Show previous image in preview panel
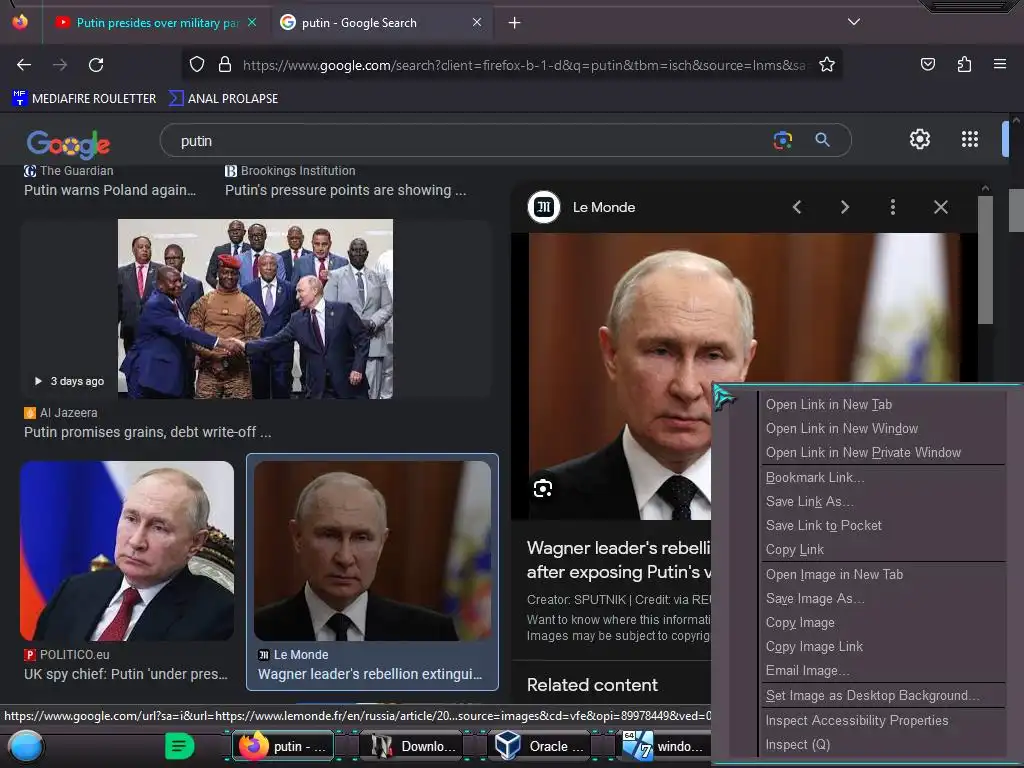The width and height of the screenshot is (1024, 768). (797, 207)
